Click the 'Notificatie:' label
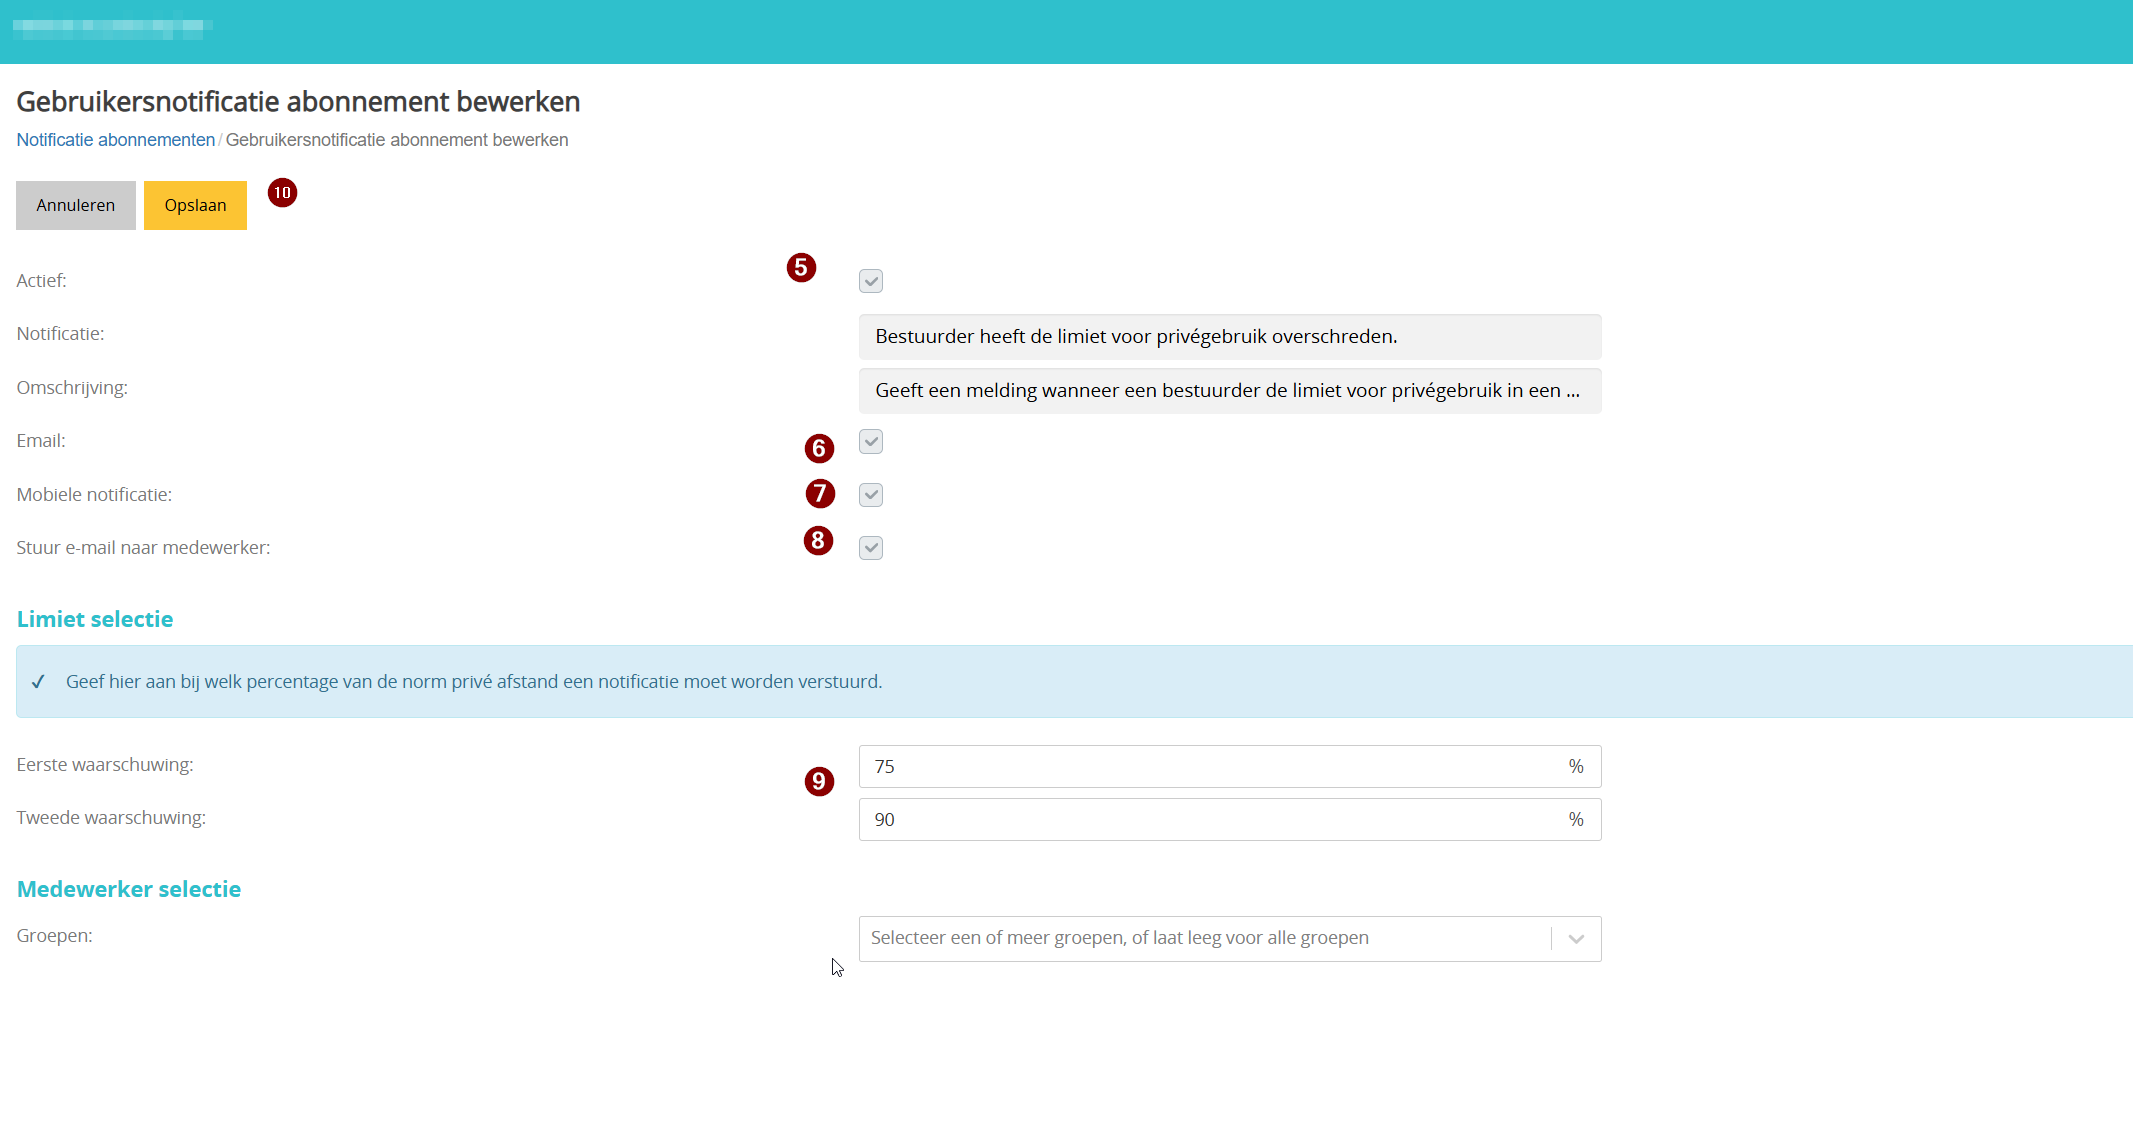 pyautogui.click(x=60, y=334)
